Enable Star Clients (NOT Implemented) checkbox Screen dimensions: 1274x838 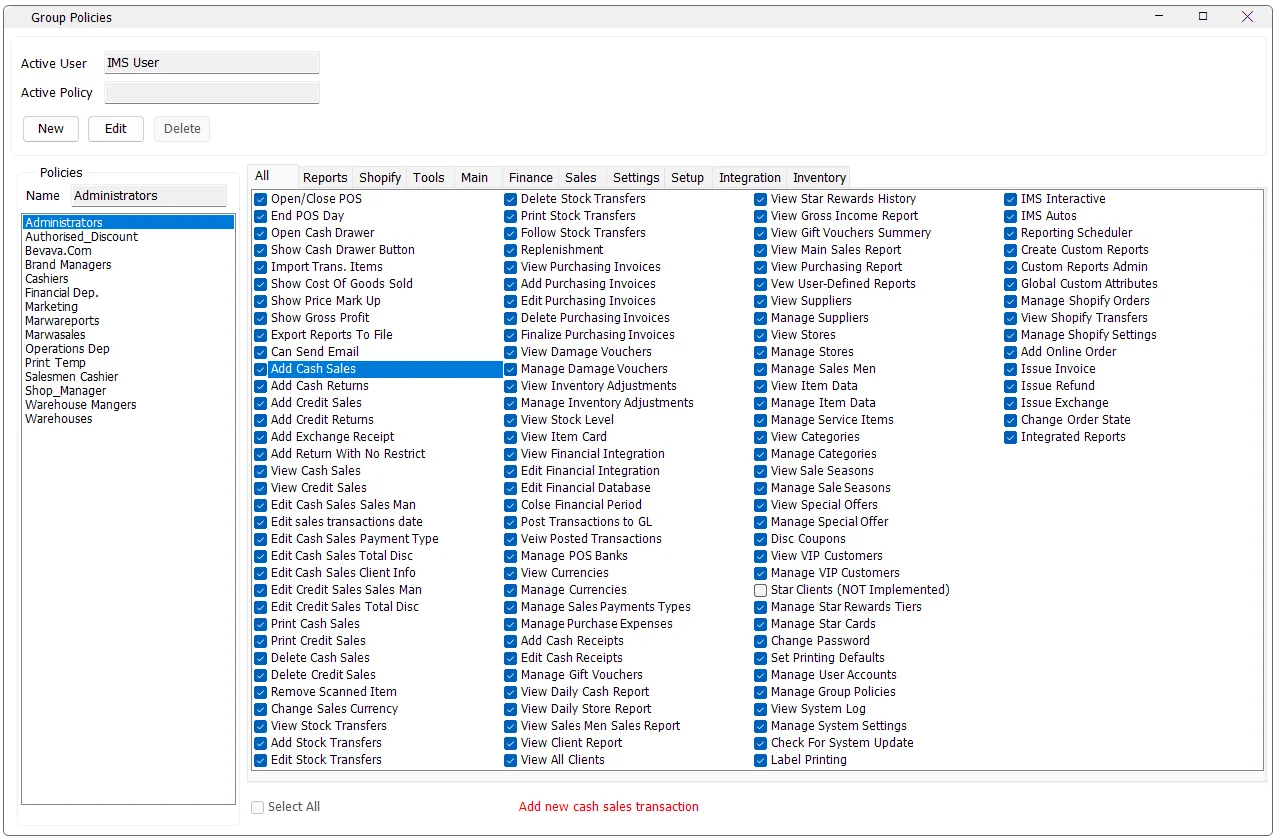coord(761,590)
